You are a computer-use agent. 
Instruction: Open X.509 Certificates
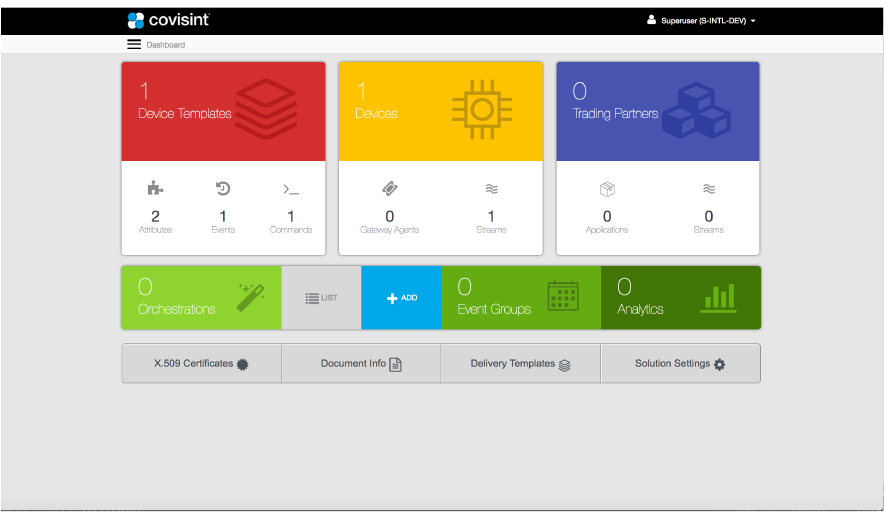click(x=201, y=364)
